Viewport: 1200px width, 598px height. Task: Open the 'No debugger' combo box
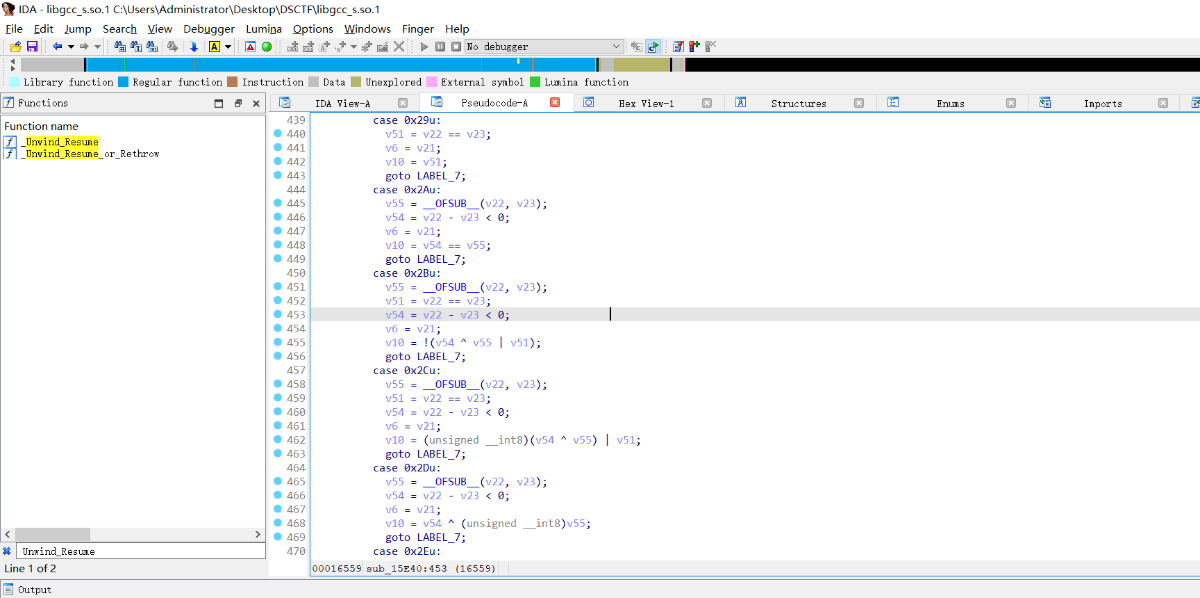[x=544, y=47]
